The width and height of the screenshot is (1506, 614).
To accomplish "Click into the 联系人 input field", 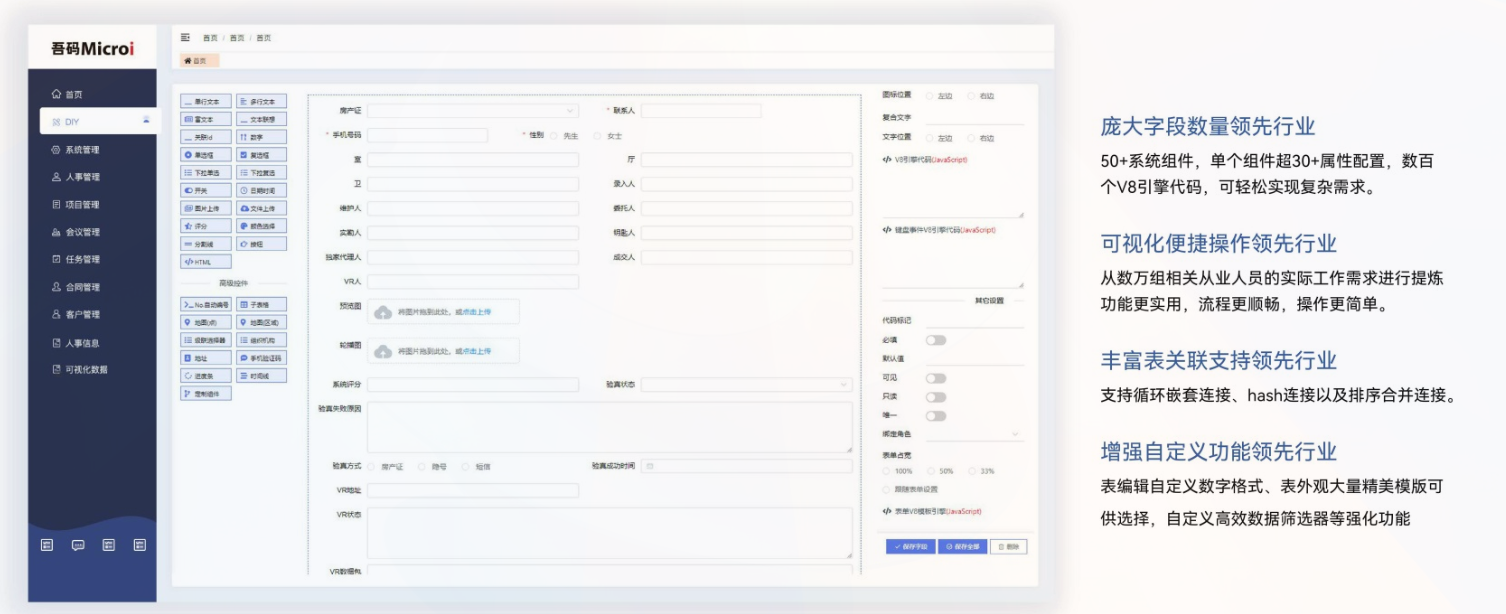I will pos(700,111).
